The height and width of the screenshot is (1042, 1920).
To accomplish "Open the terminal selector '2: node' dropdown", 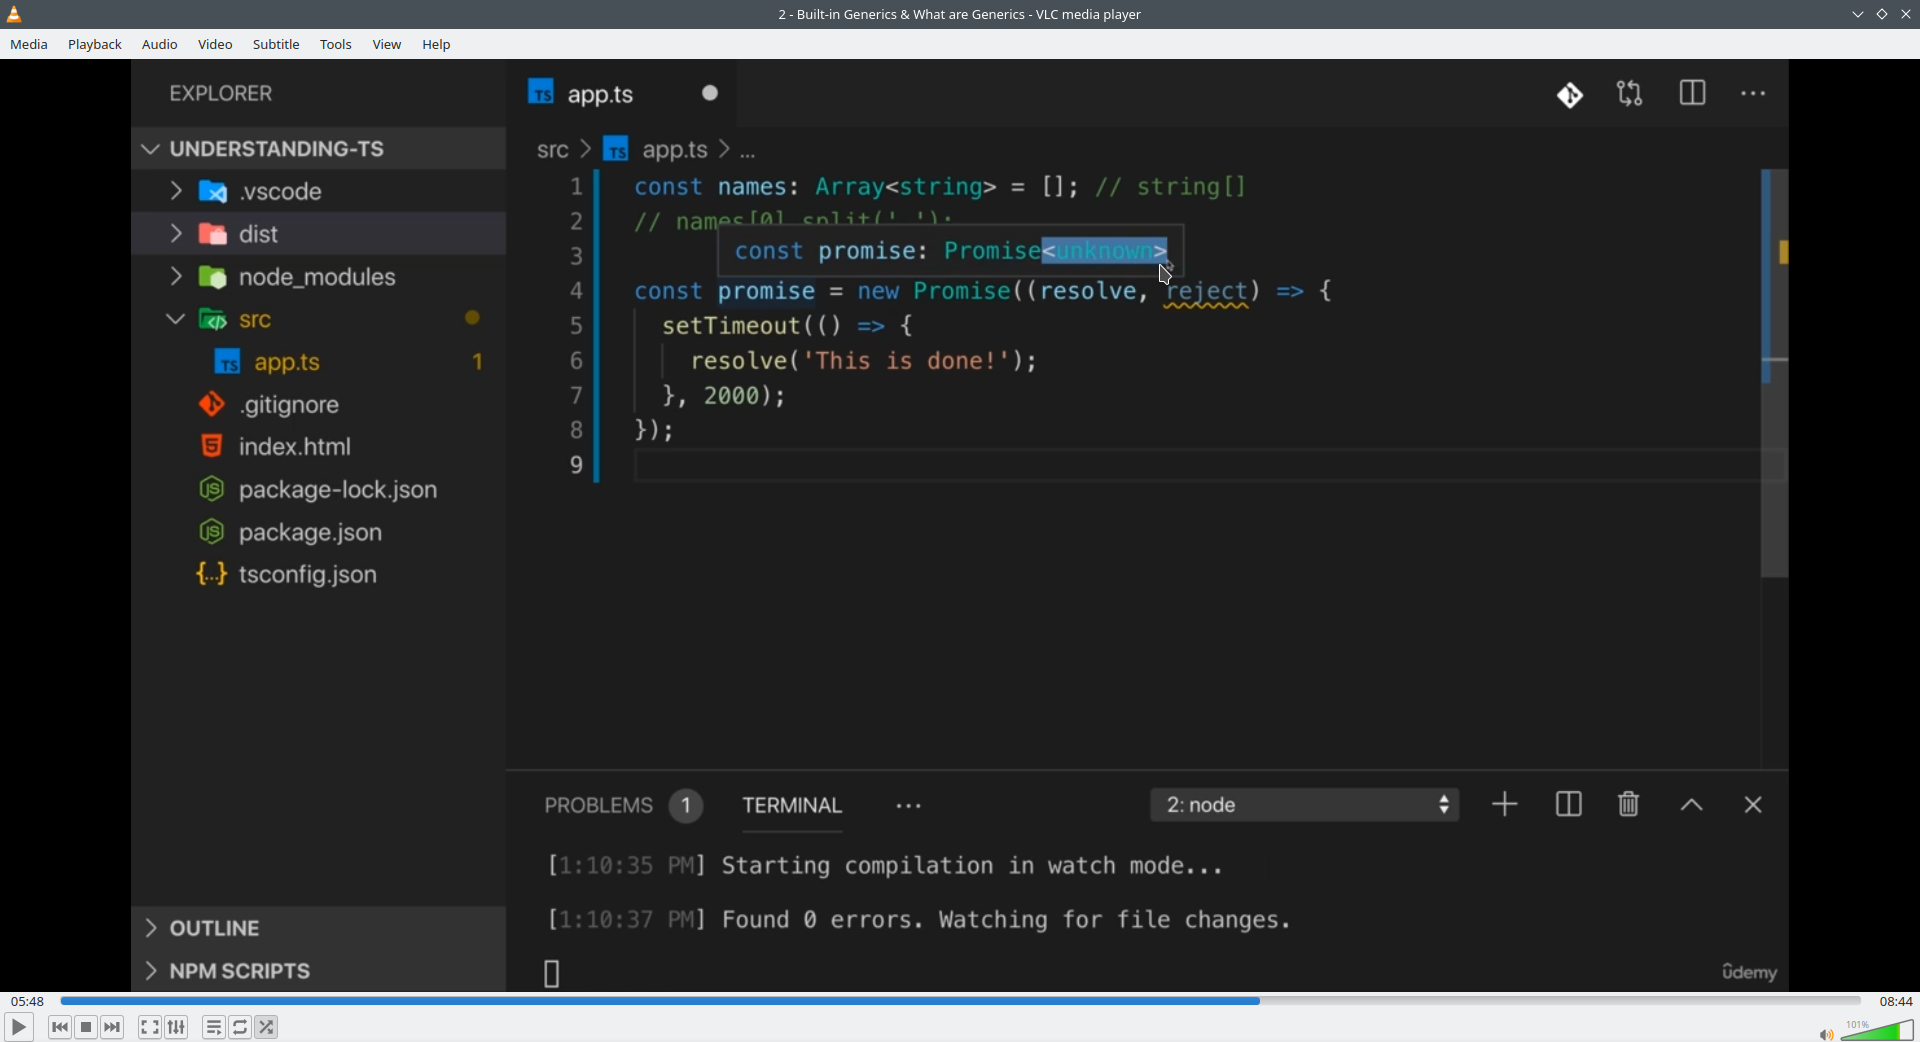I will 1305,806.
